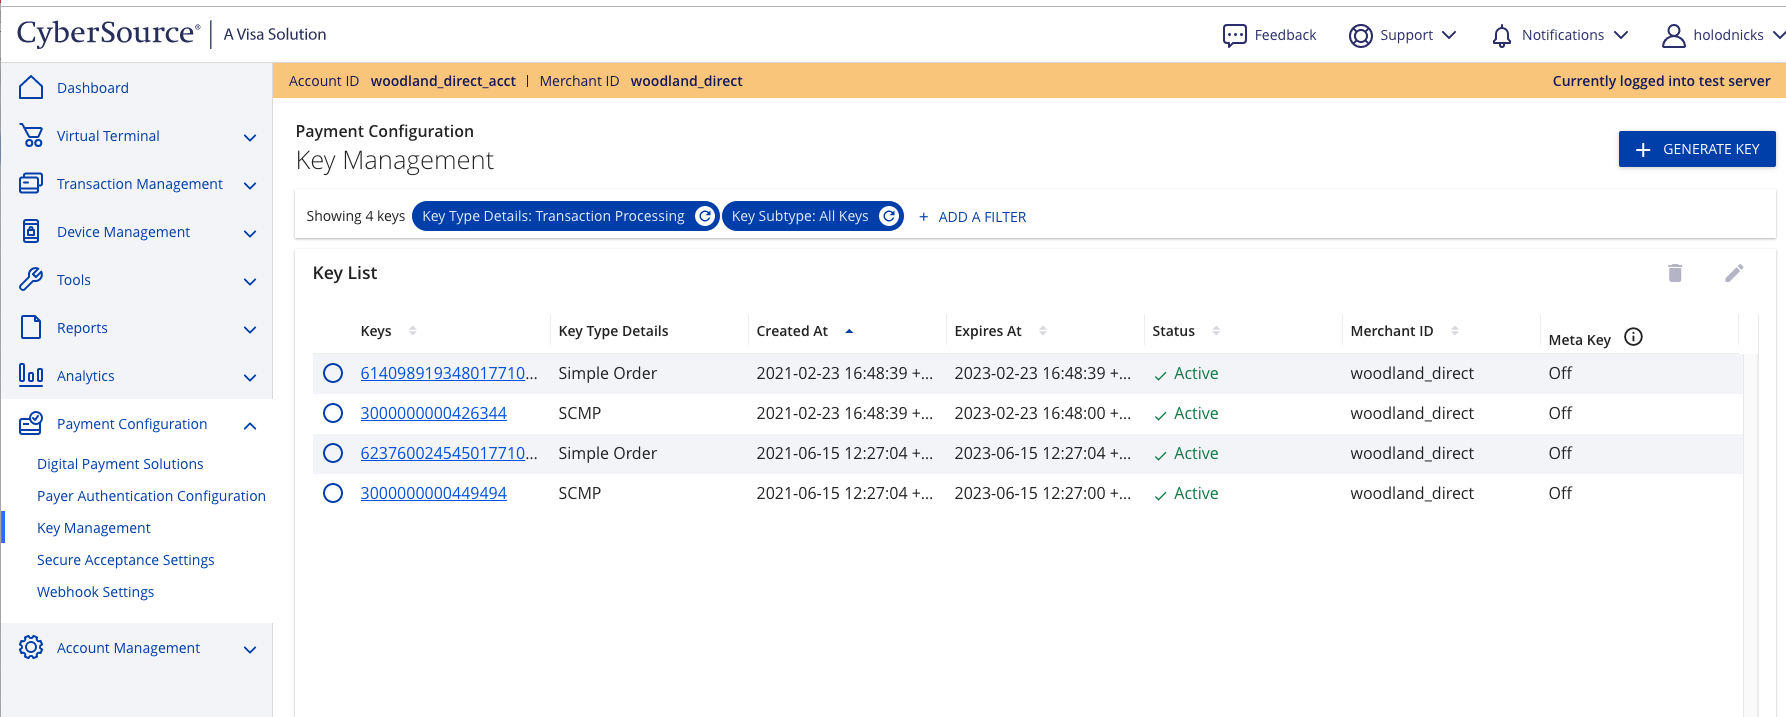This screenshot has width=1786, height=717.
Task: Click the Payment Configuration icon
Action: point(31,424)
